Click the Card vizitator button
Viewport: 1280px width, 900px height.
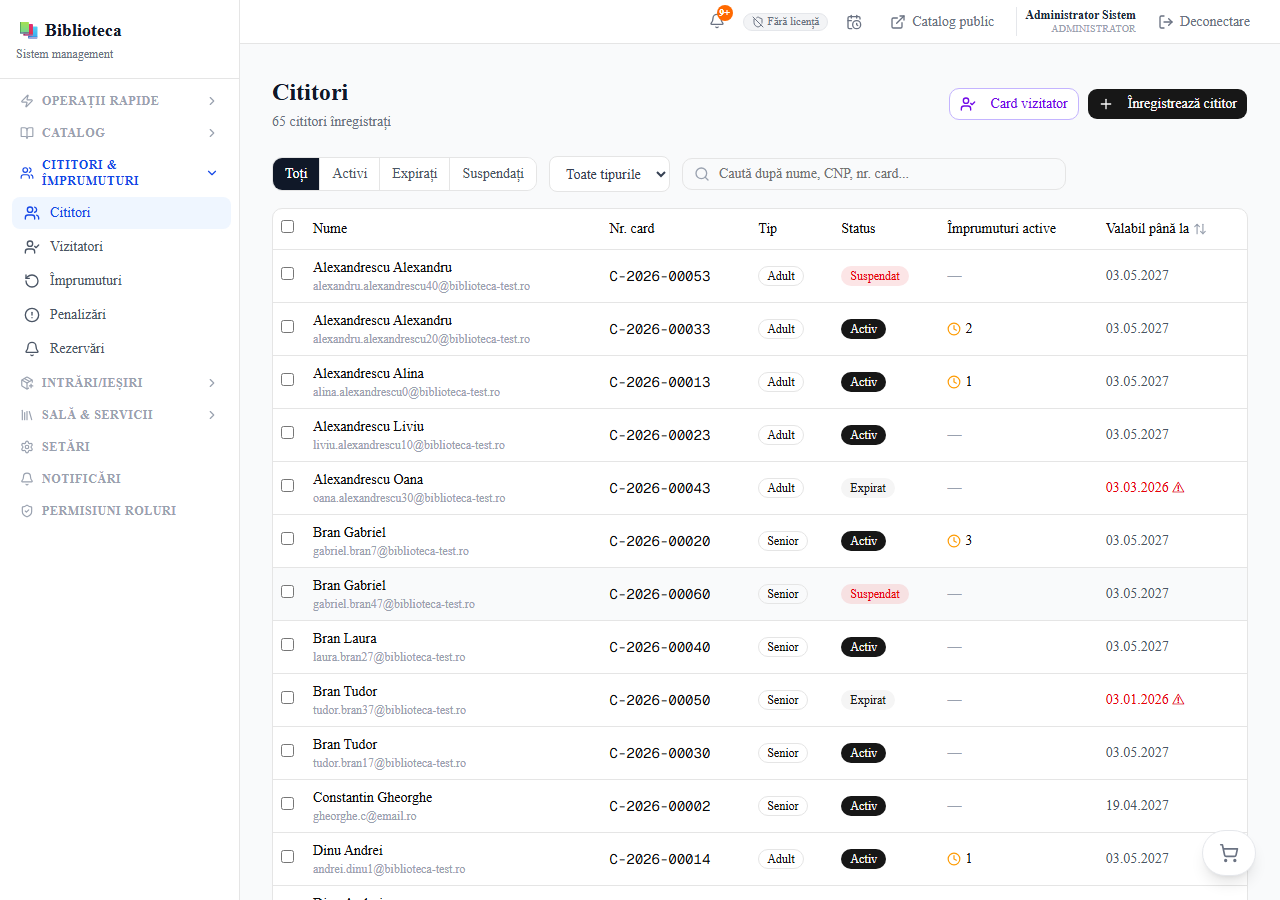coord(1014,104)
